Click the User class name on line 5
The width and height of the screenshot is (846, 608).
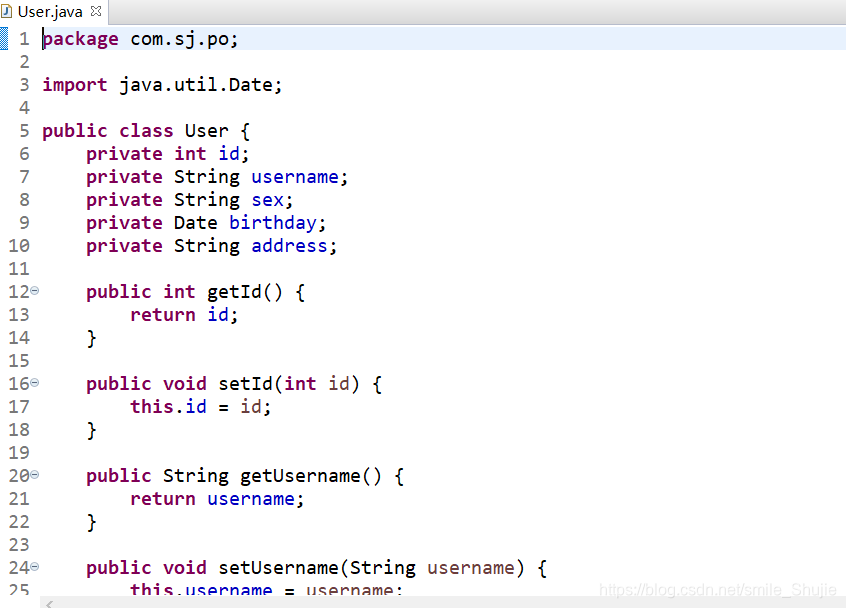(x=207, y=131)
